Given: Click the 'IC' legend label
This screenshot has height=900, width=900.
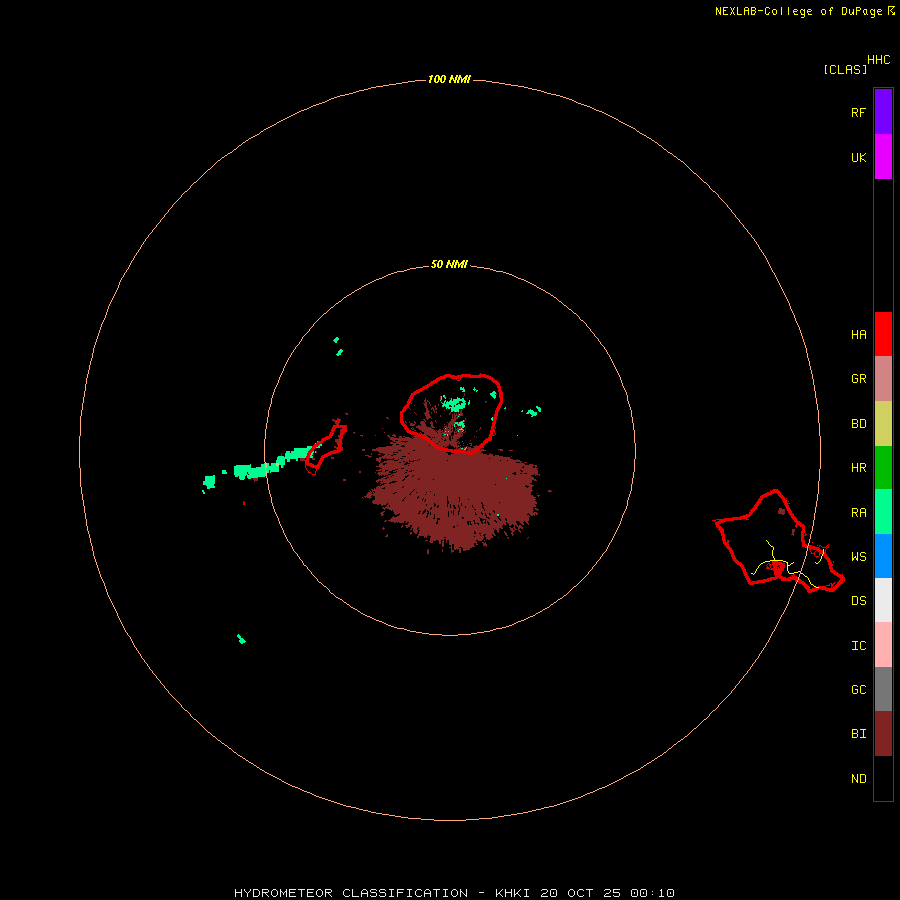Looking at the screenshot, I should coord(858,646).
